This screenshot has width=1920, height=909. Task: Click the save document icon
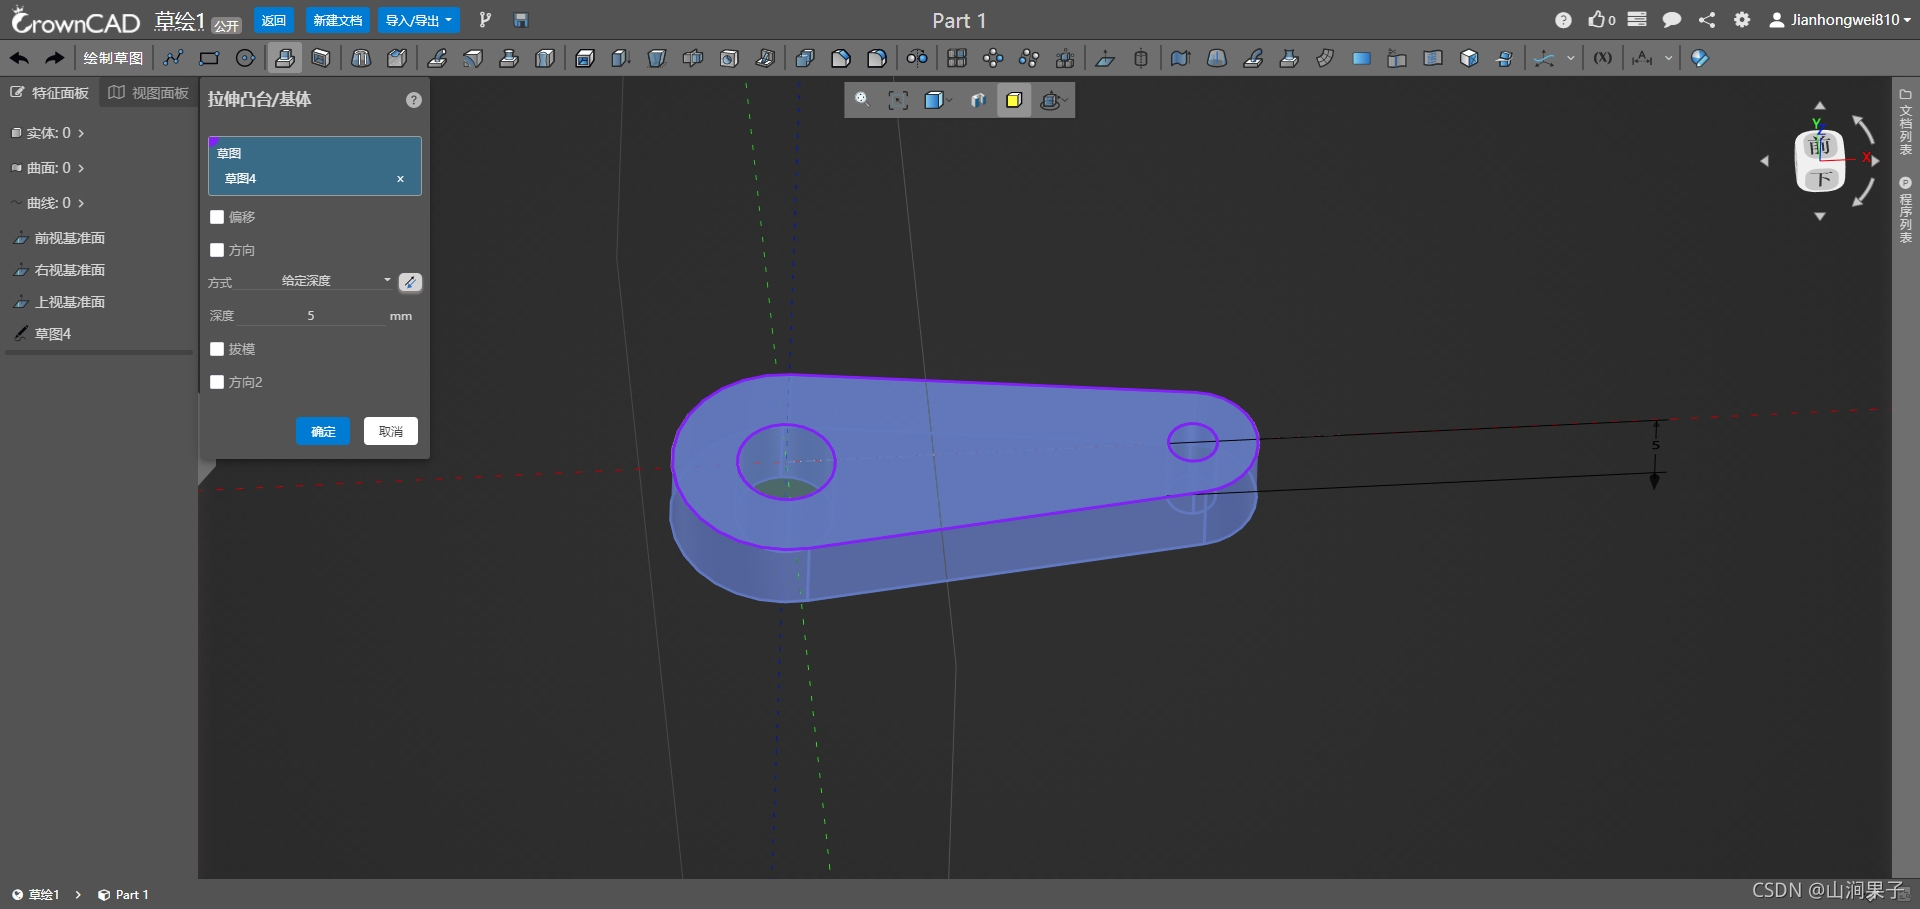520,20
